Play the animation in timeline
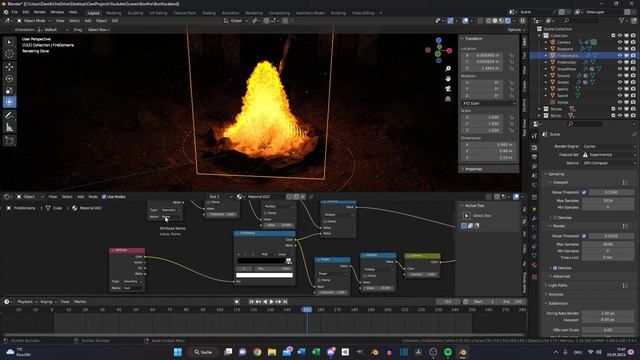640x360 pixels. [x=271, y=302]
